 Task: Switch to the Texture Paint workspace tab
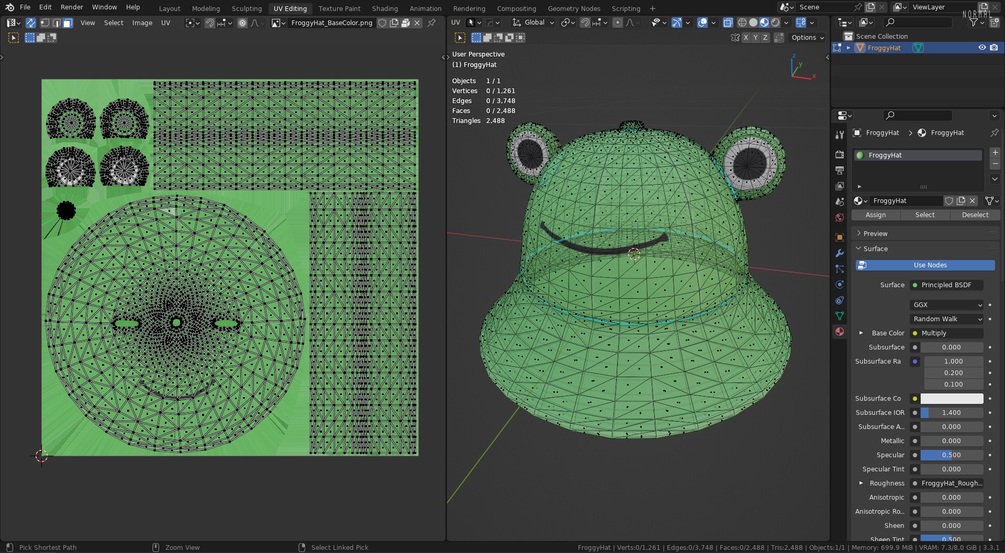pyautogui.click(x=339, y=8)
